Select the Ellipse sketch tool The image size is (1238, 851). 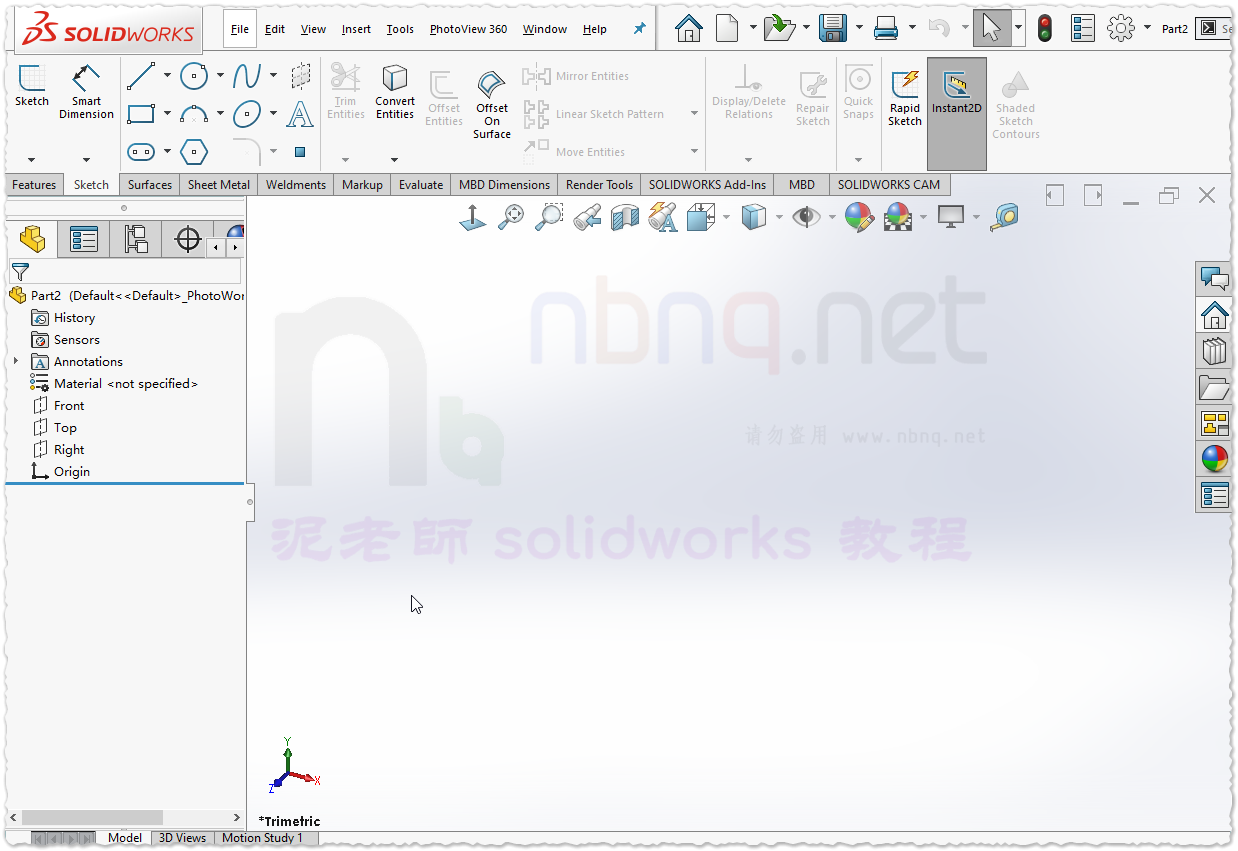point(247,114)
